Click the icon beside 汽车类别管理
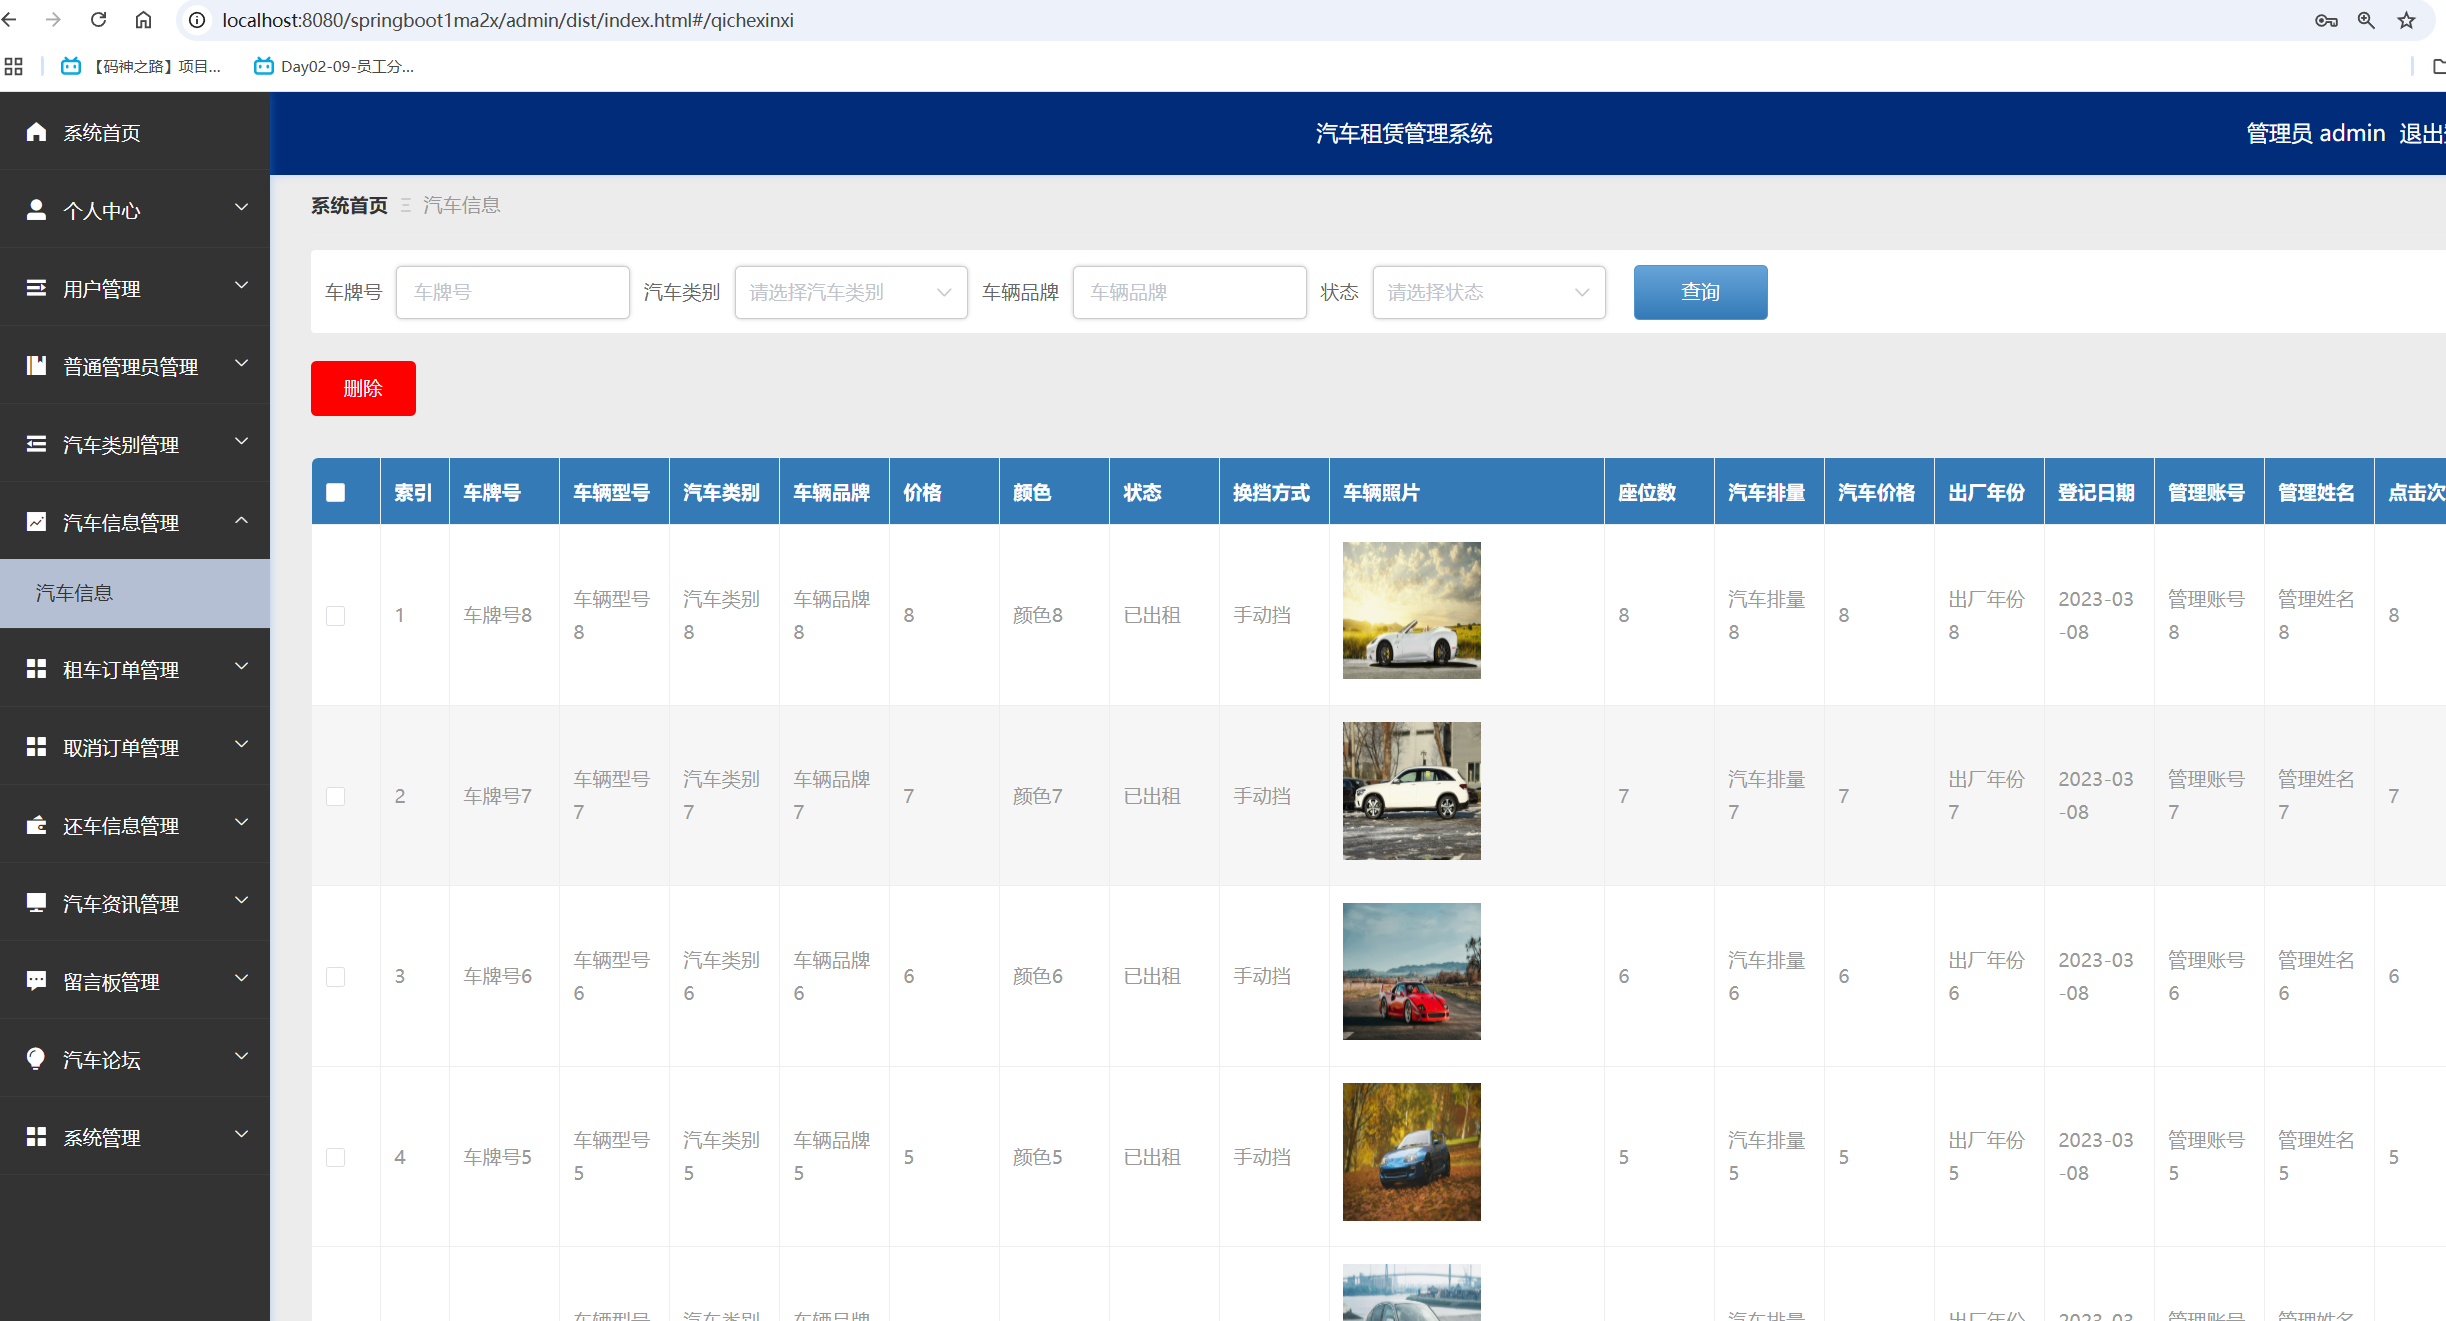Screen dimensions: 2446x1321 pyautogui.click(x=36, y=444)
